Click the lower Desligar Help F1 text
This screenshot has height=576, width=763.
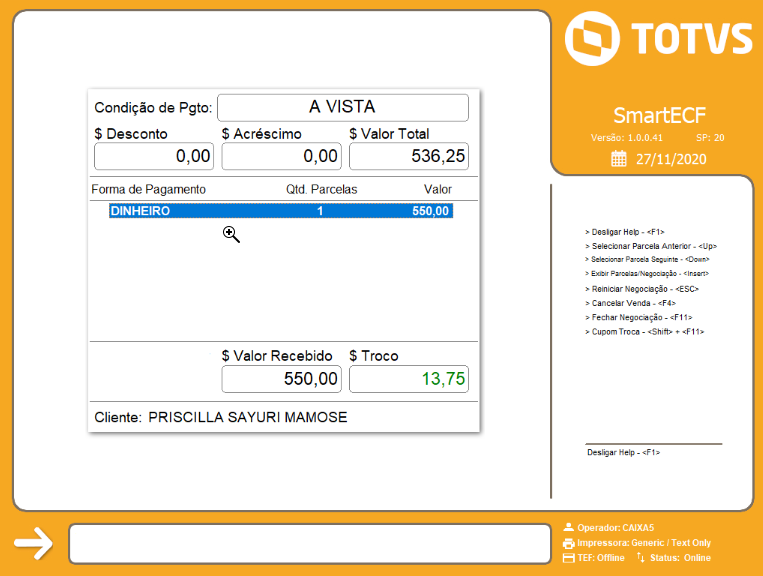(x=623, y=452)
